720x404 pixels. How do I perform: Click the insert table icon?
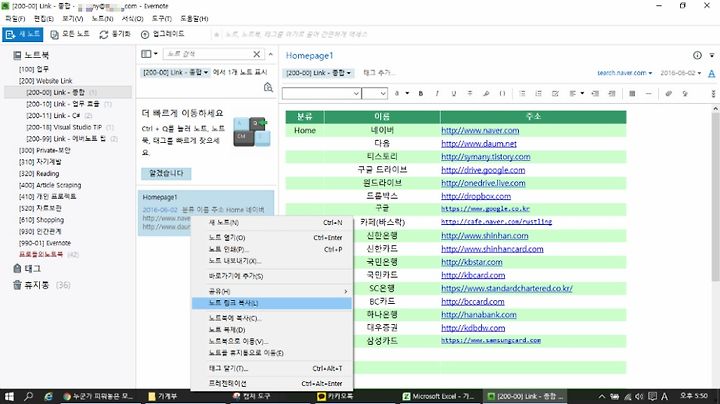tap(632, 94)
